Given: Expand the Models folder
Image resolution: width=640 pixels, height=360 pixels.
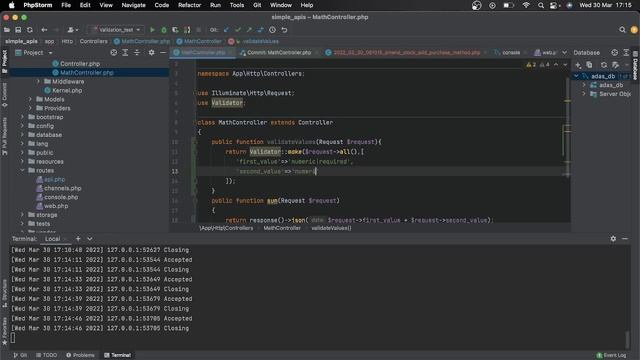Looking at the screenshot, I should (30, 99).
